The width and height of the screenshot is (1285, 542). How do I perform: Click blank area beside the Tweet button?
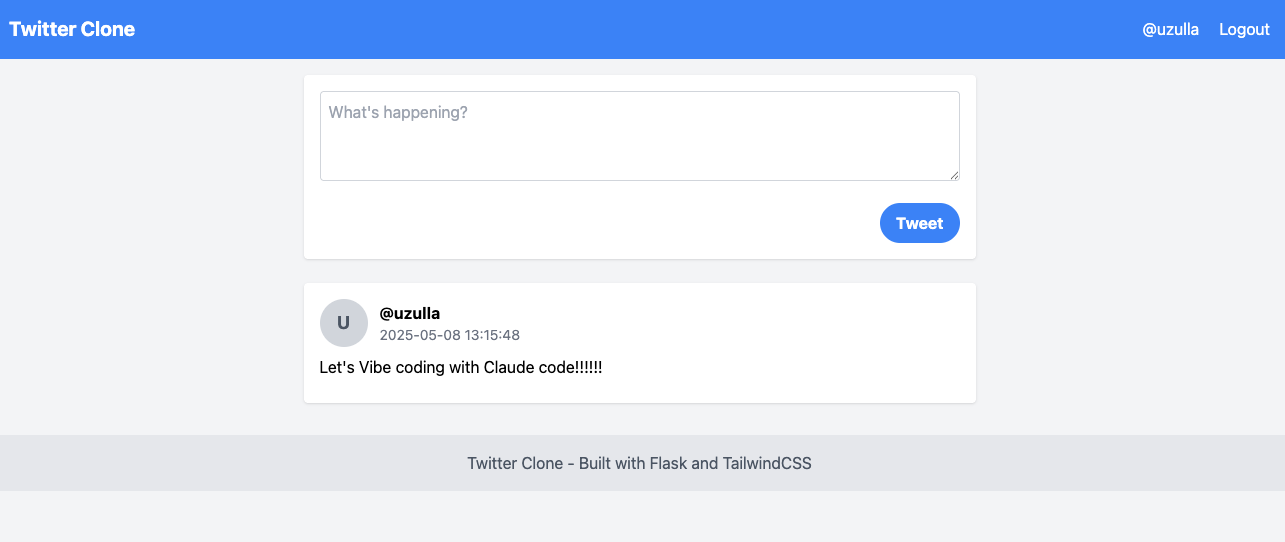(600, 223)
